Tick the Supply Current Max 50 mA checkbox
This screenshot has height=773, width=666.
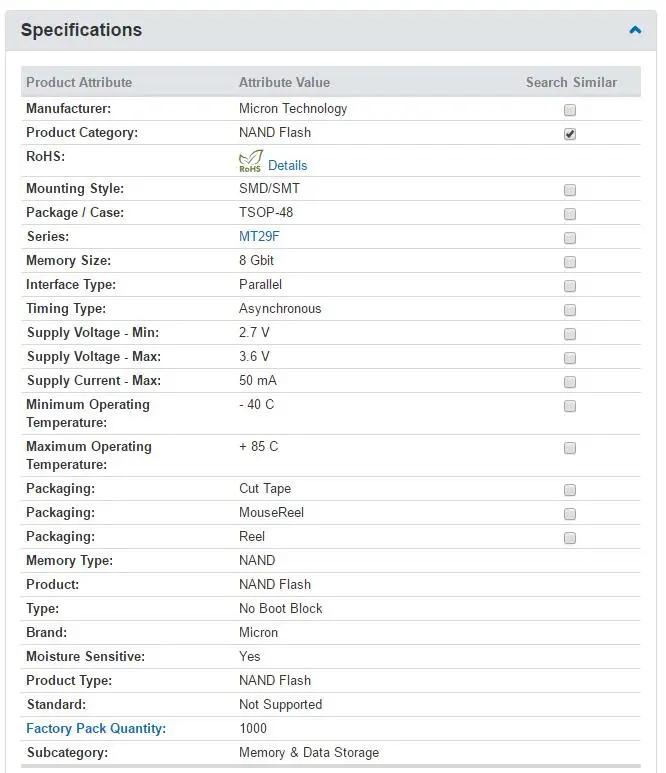569,382
